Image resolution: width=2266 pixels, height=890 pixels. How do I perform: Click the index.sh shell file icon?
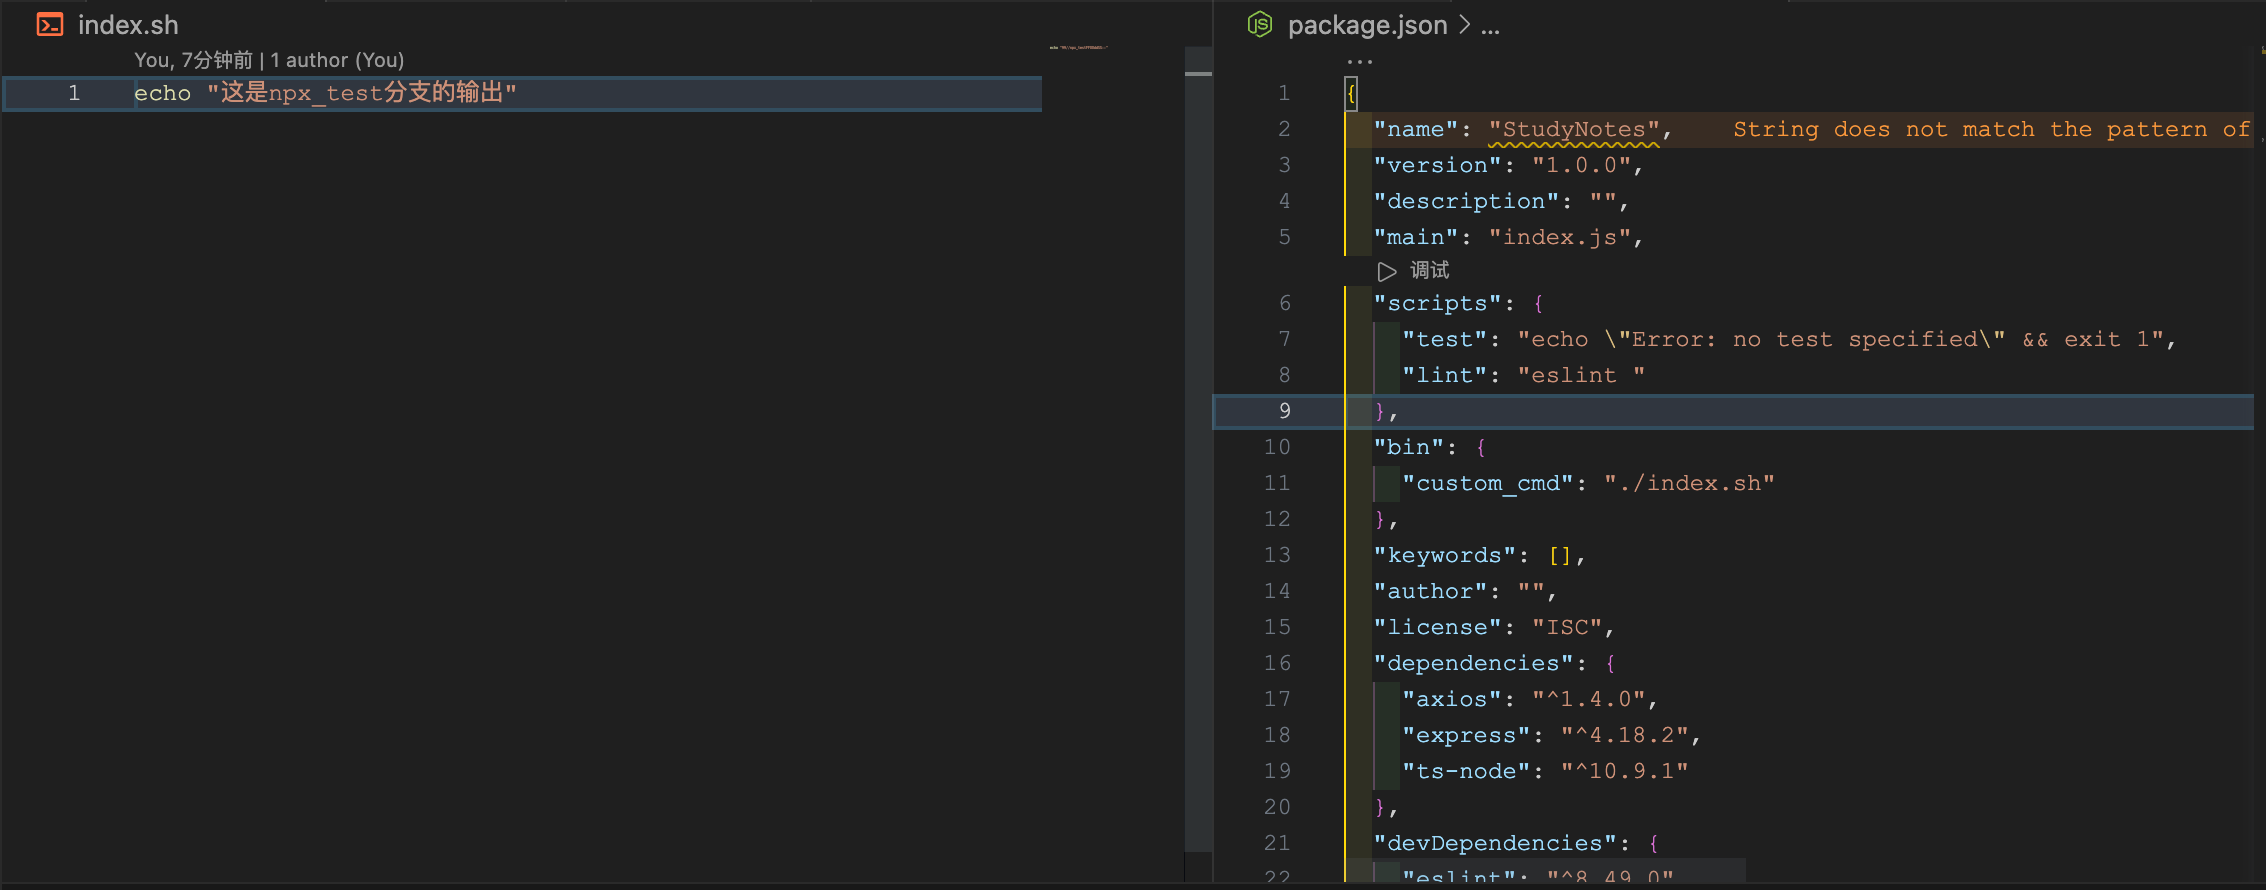pos(49,25)
